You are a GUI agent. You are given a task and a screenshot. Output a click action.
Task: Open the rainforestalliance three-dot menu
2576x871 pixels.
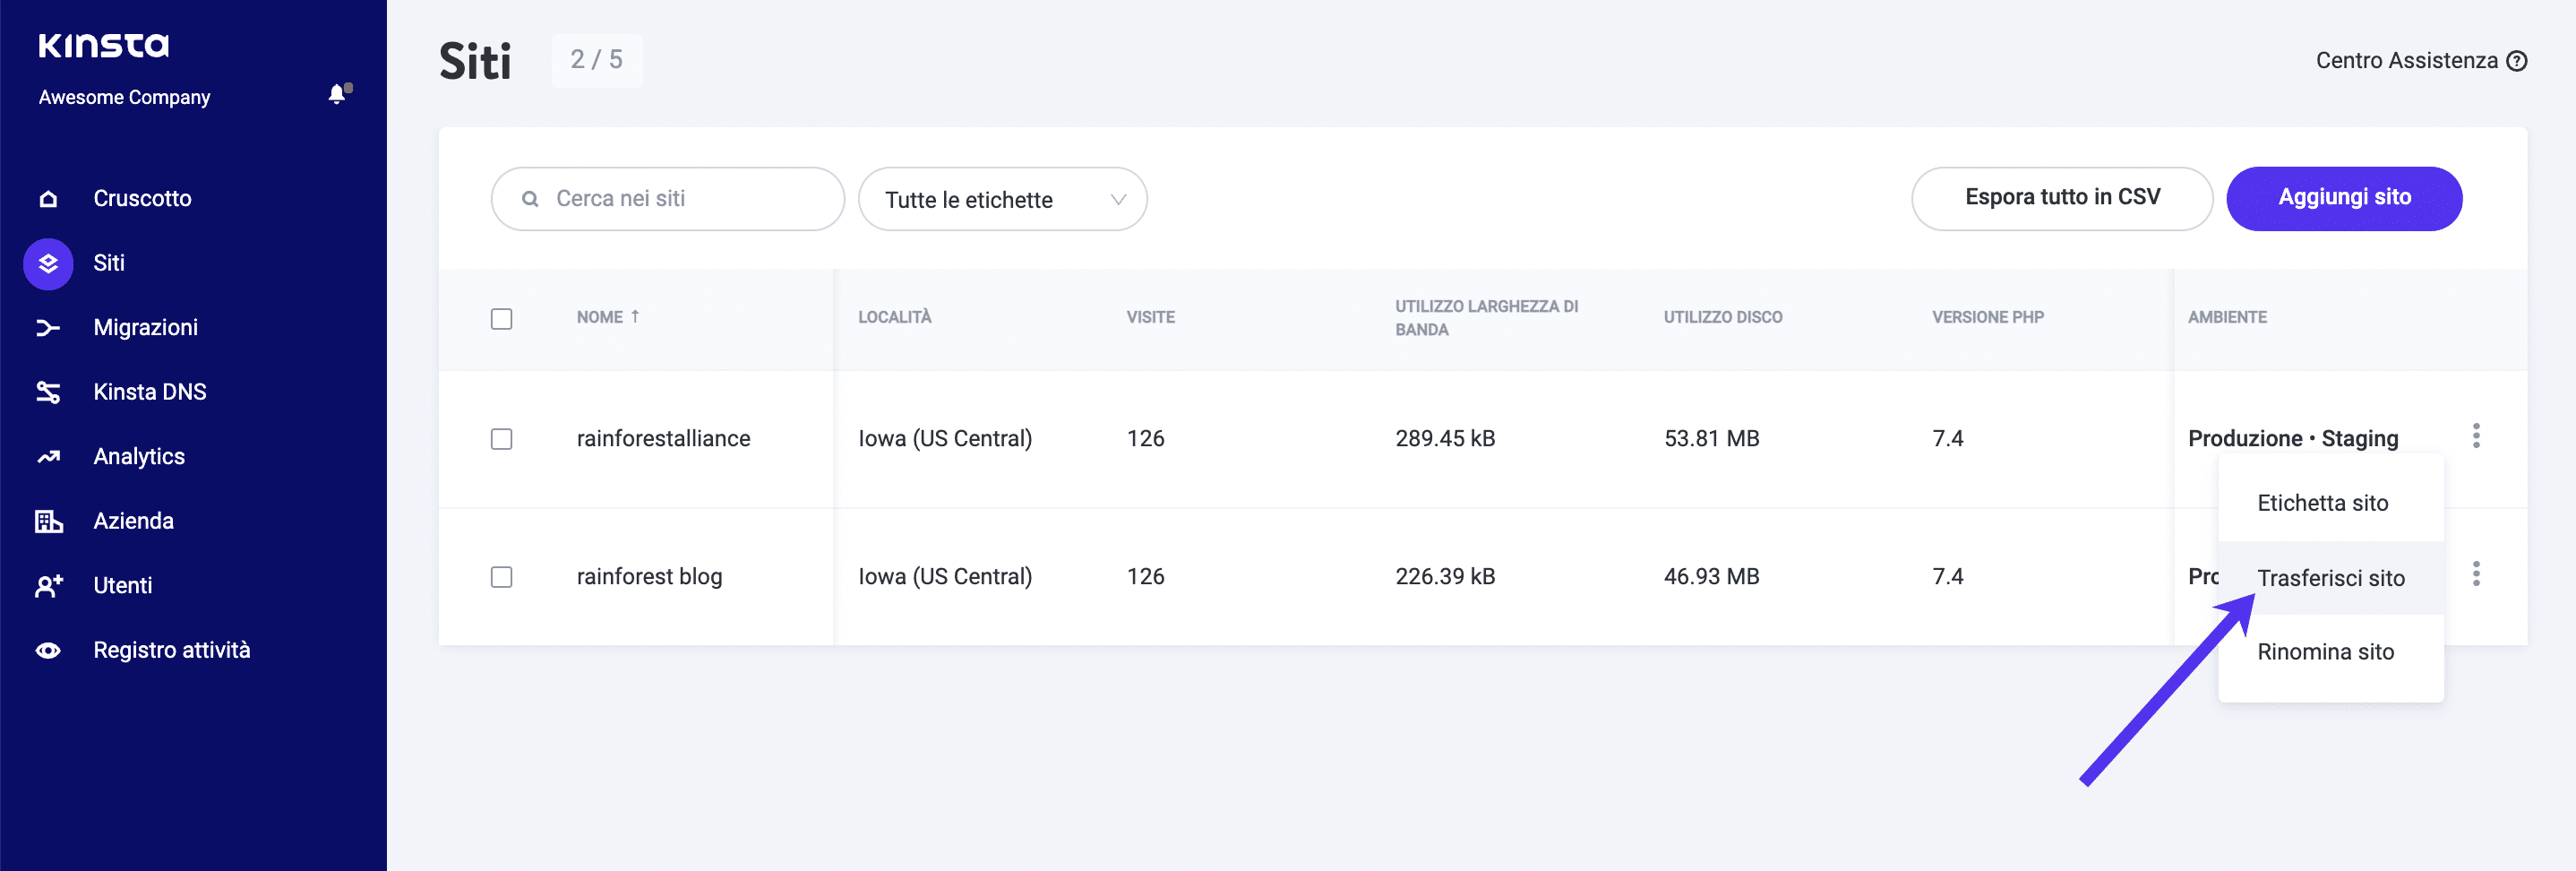coord(2475,436)
